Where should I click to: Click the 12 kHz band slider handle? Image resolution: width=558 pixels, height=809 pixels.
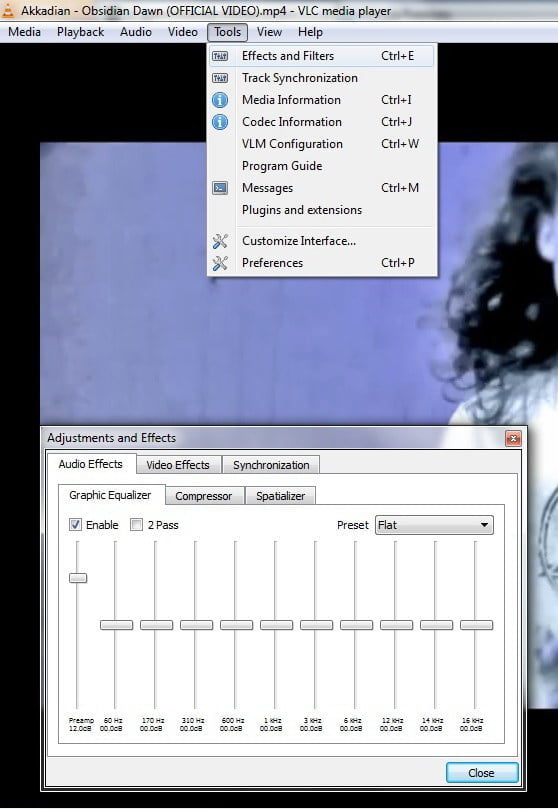(x=396, y=625)
